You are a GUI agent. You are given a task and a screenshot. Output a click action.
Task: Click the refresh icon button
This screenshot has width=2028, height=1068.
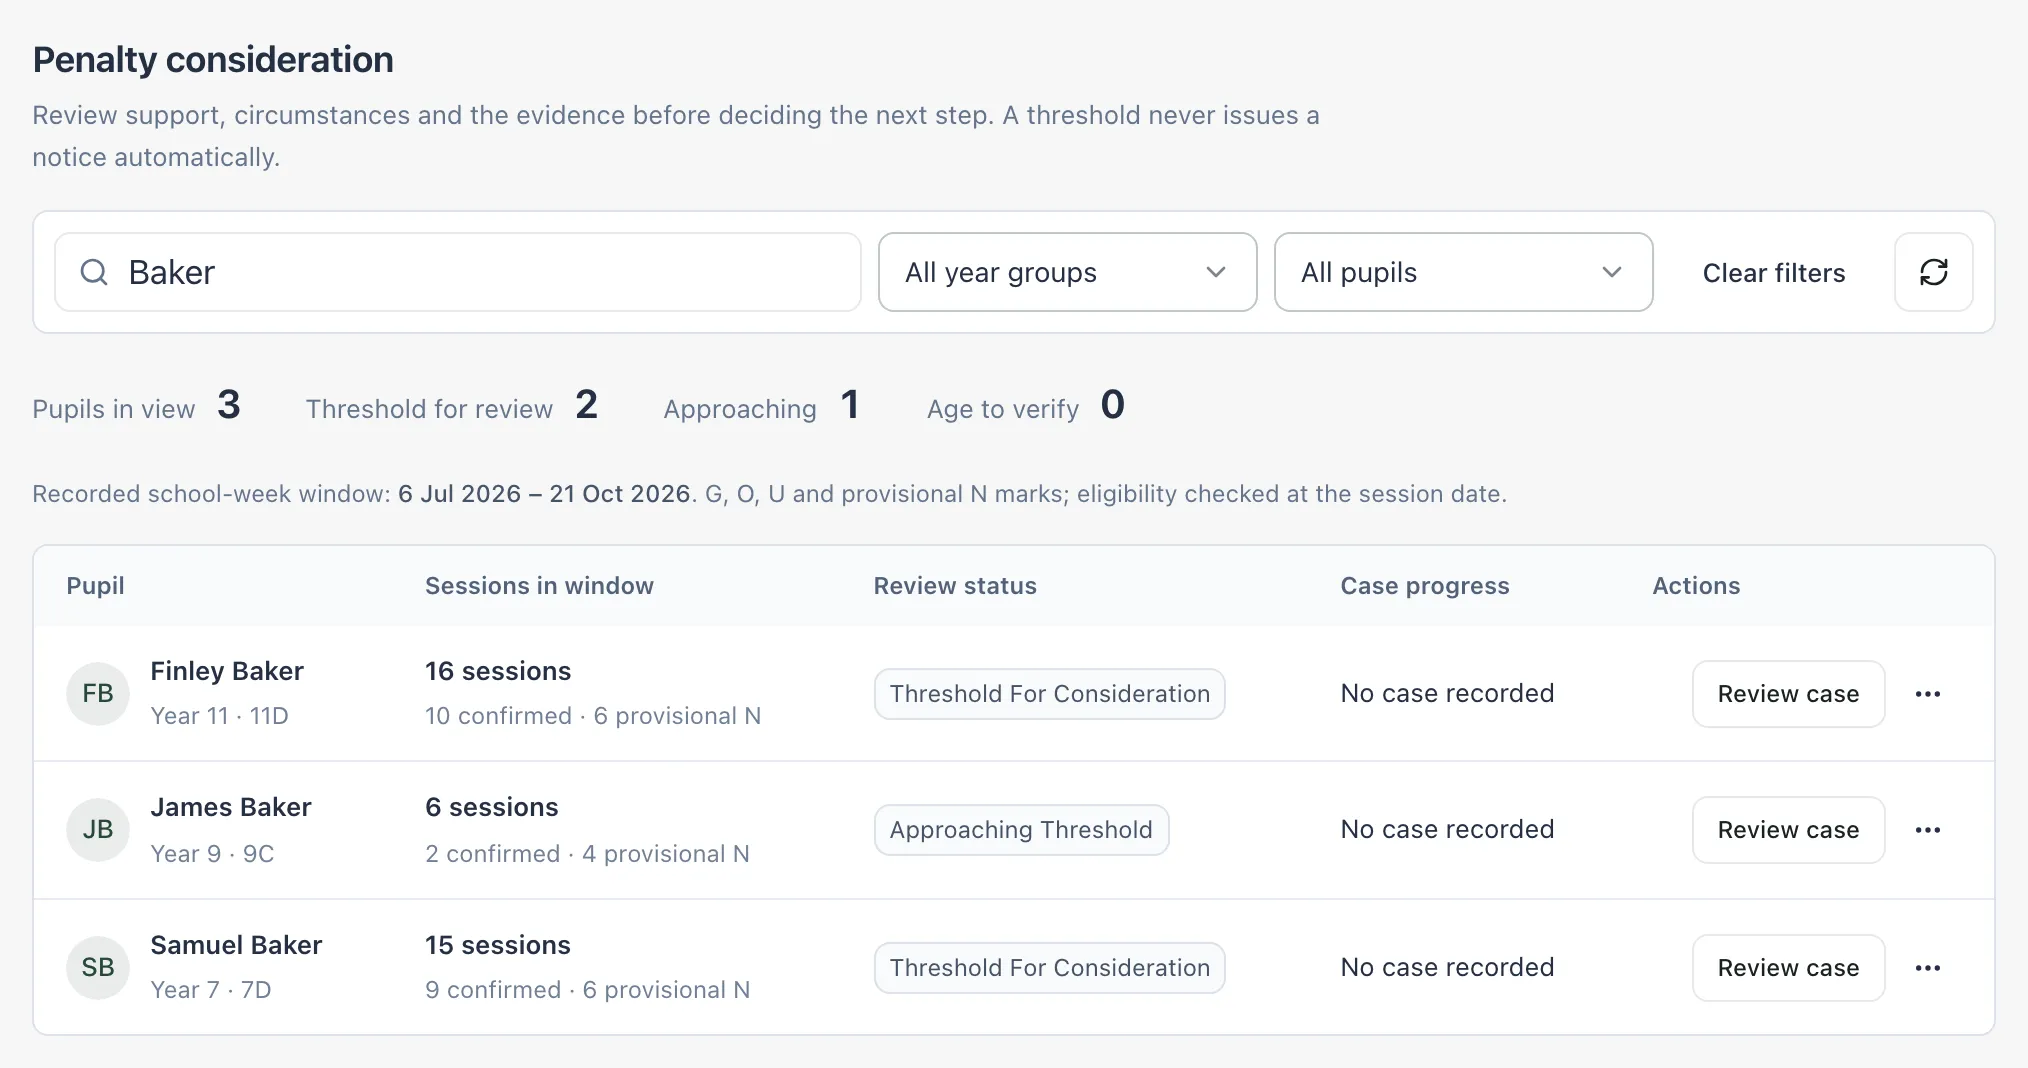[x=1934, y=272]
